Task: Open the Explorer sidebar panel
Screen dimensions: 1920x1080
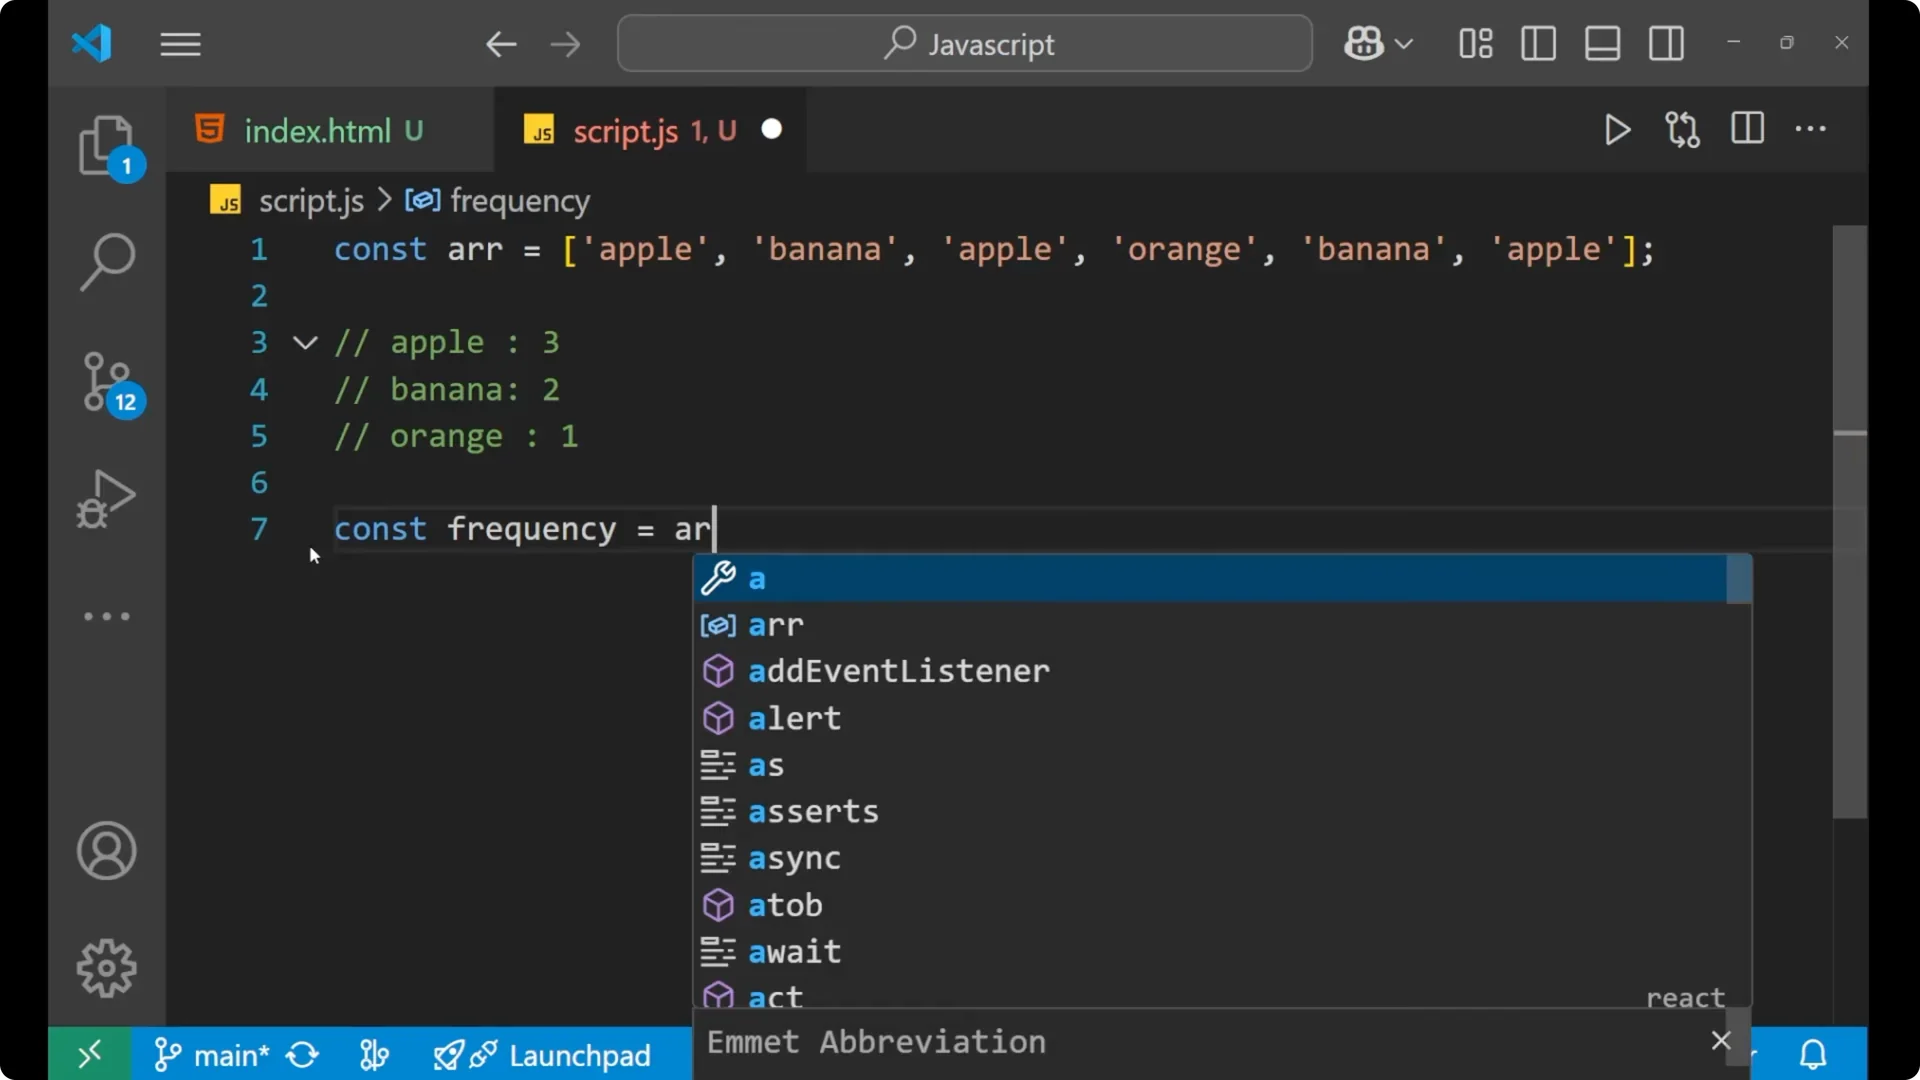Action: (x=107, y=147)
